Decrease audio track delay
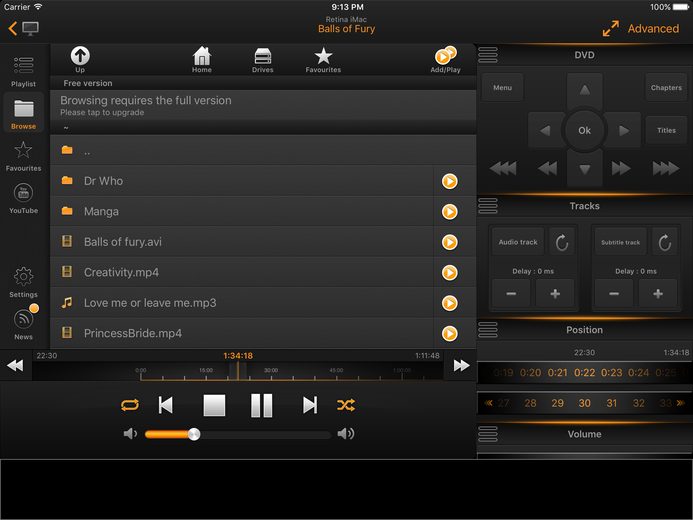Screen dimensions: 693x520 (x=511, y=293)
